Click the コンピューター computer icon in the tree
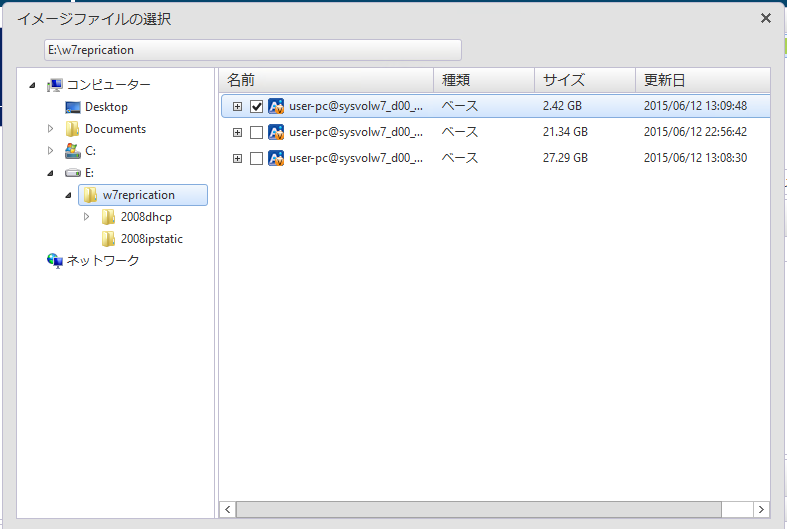The height and width of the screenshot is (529, 787). pyautogui.click(x=55, y=85)
